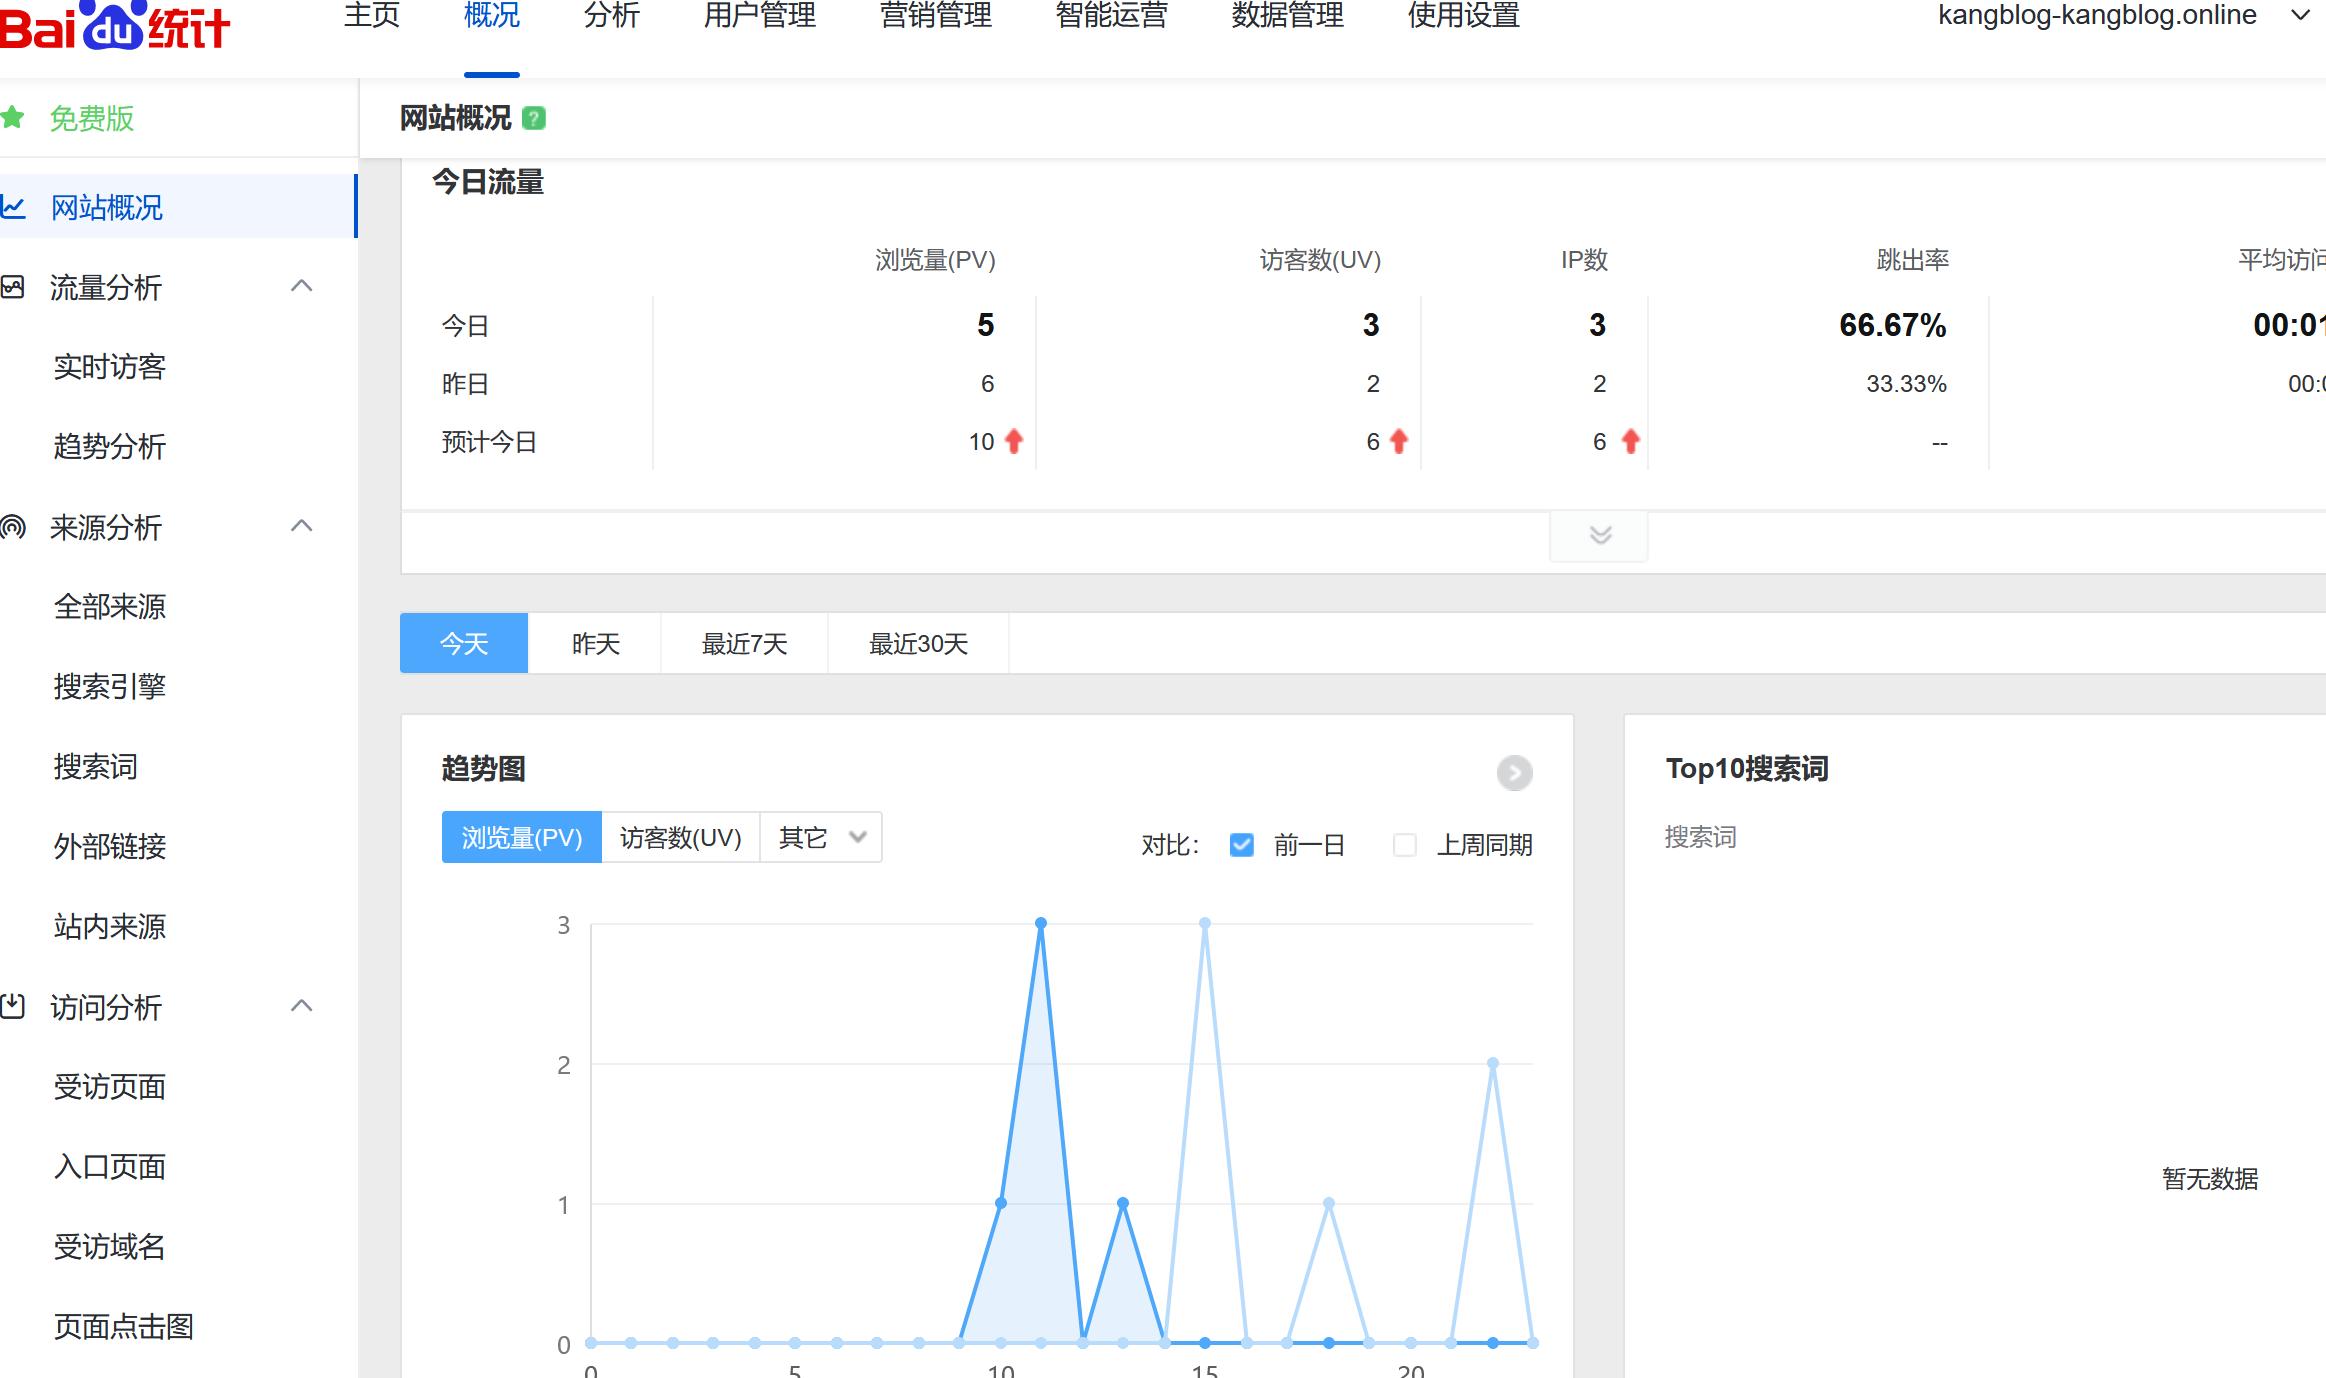Click the 访客数(UV) column header
The height and width of the screenshot is (1378, 2326).
pyautogui.click(x=1320, y=260)
